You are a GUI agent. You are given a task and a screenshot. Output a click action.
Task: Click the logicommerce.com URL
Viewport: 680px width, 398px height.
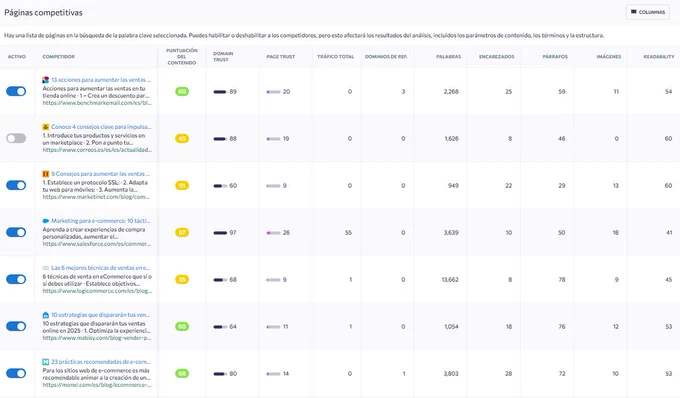pyautogui.click(x=97, y=291)
